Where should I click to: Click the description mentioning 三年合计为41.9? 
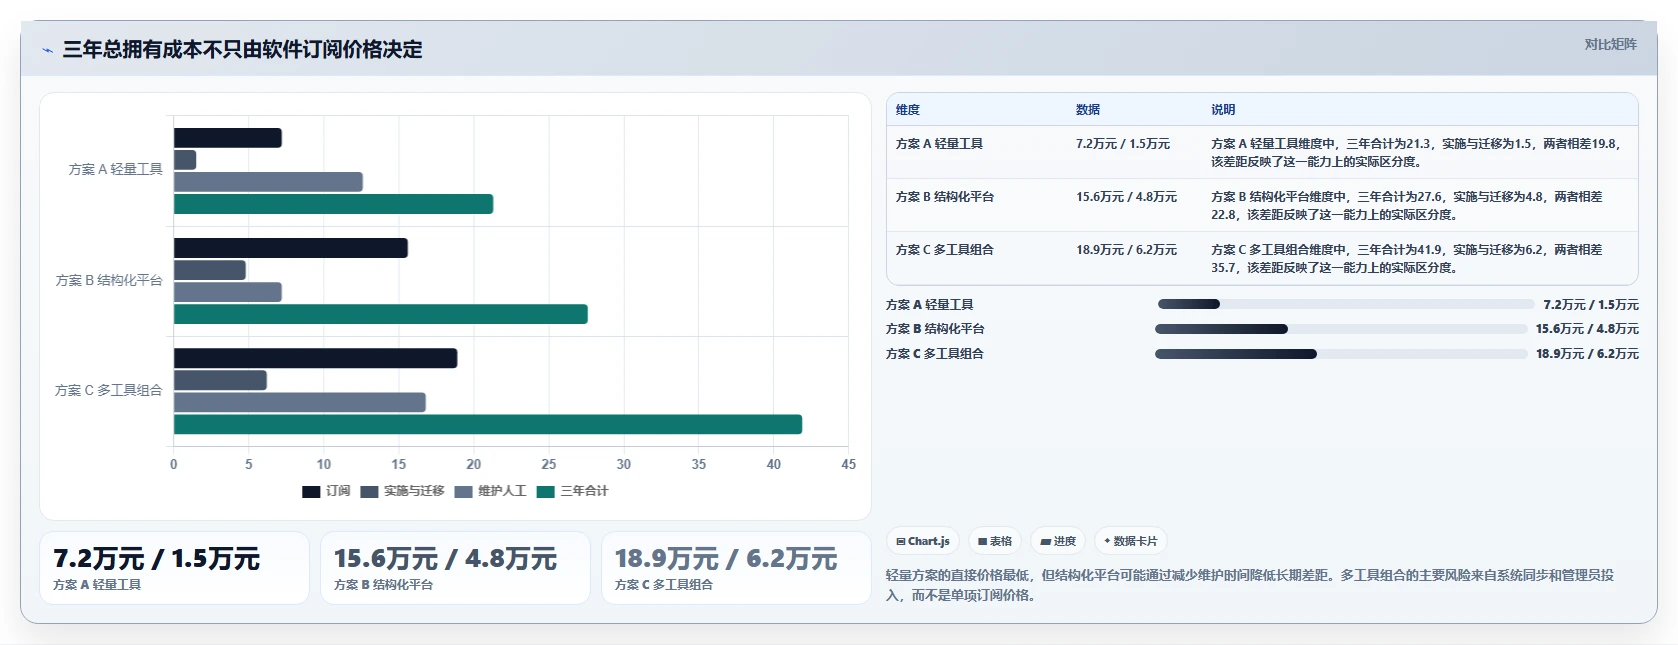1407,258
